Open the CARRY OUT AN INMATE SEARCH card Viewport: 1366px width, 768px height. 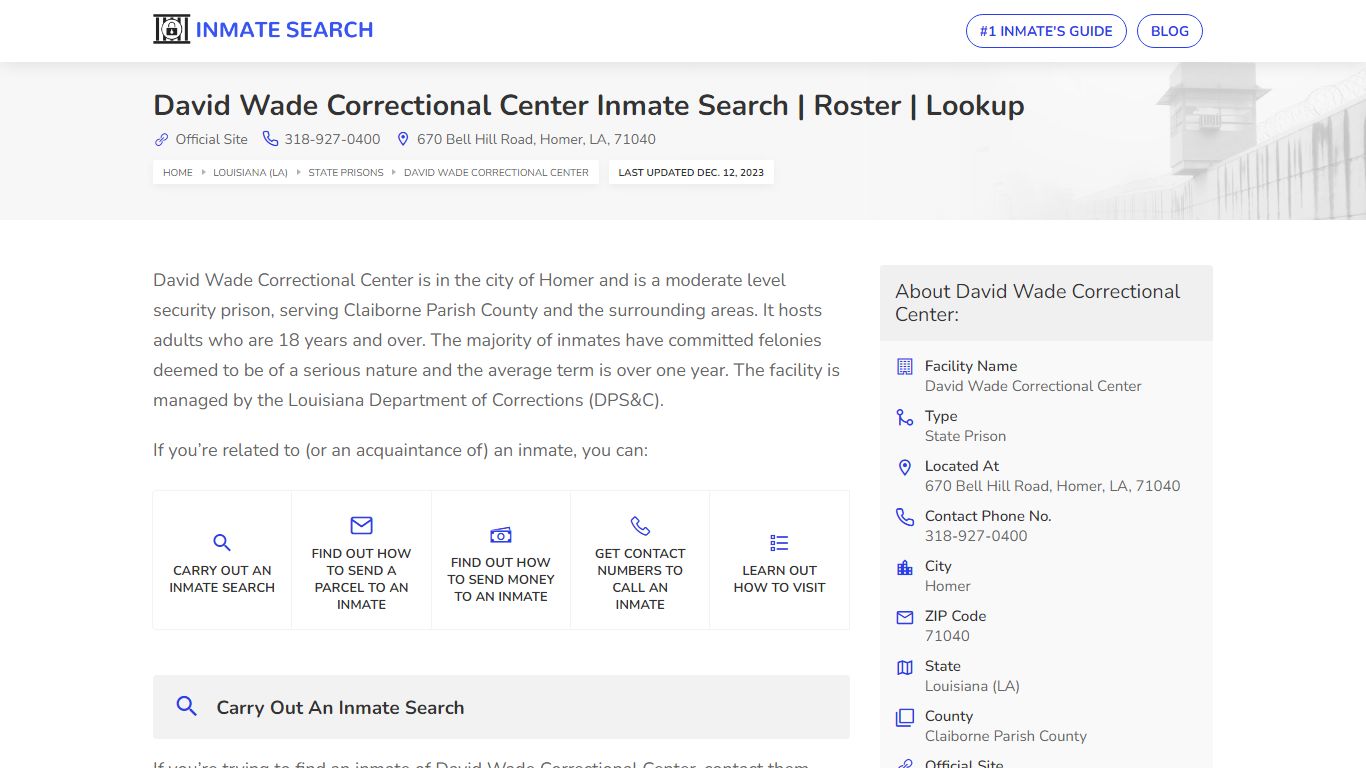tap(222, 560)
